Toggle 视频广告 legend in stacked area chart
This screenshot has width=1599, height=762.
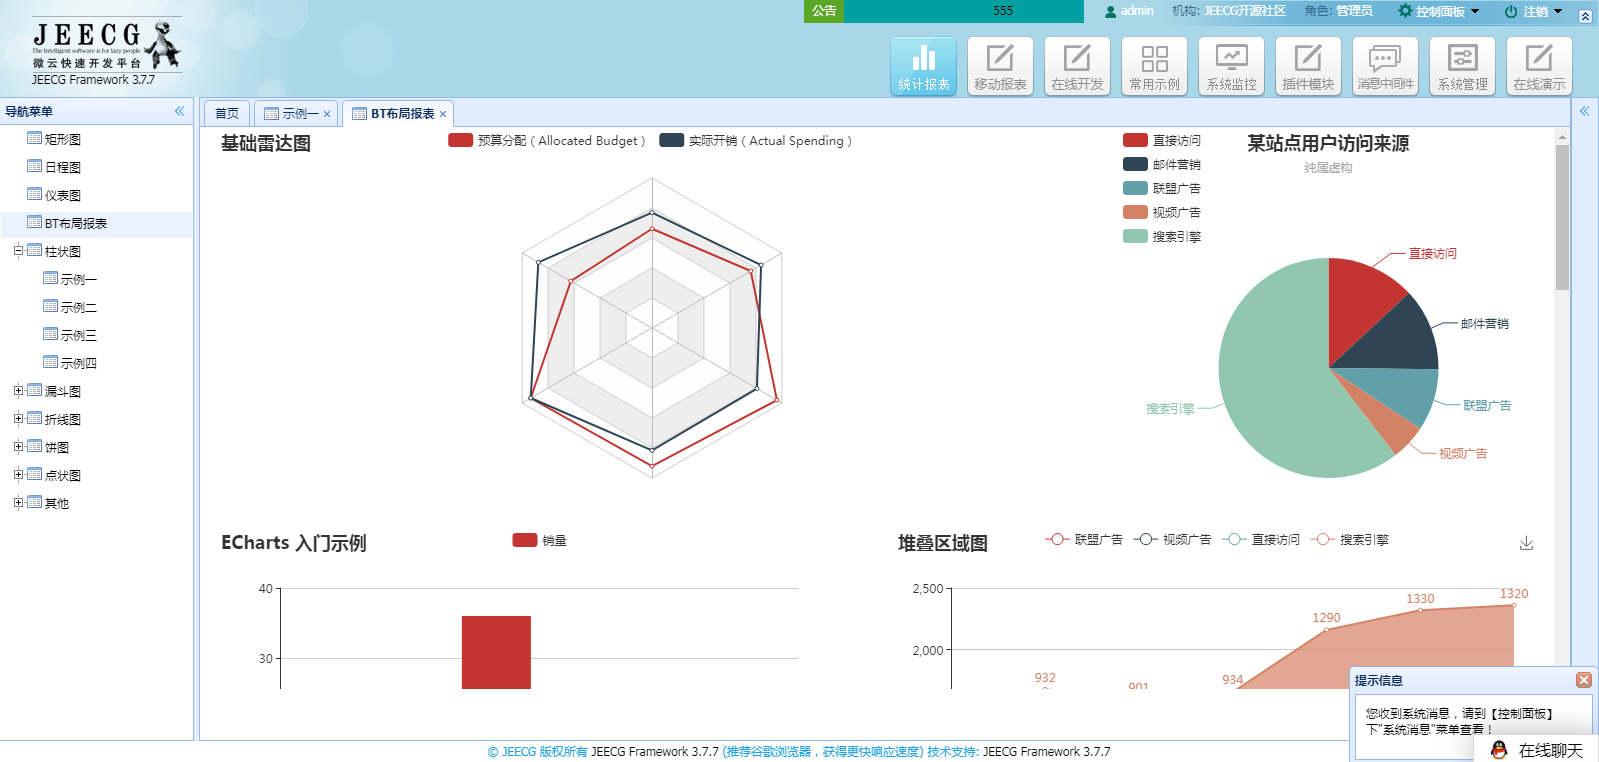pos(1172,540)
